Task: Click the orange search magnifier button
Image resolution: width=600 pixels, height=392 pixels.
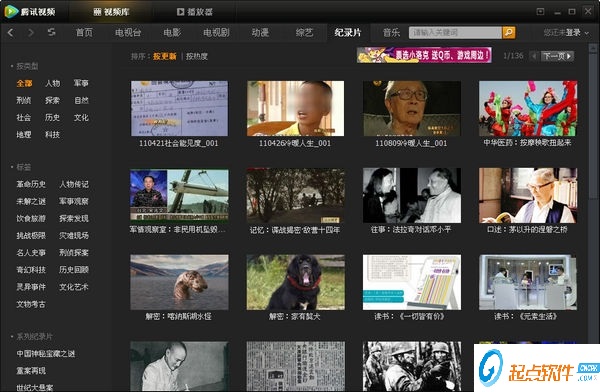Action: click(x=509, y=33)
